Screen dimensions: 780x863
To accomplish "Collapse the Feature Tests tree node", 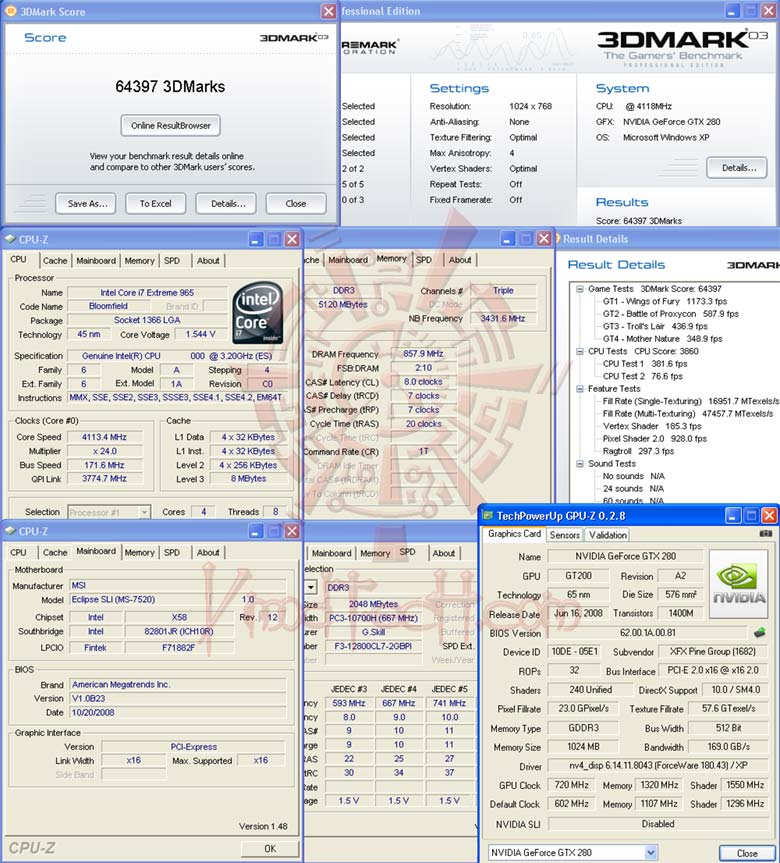I will click(x=580, y=389).
